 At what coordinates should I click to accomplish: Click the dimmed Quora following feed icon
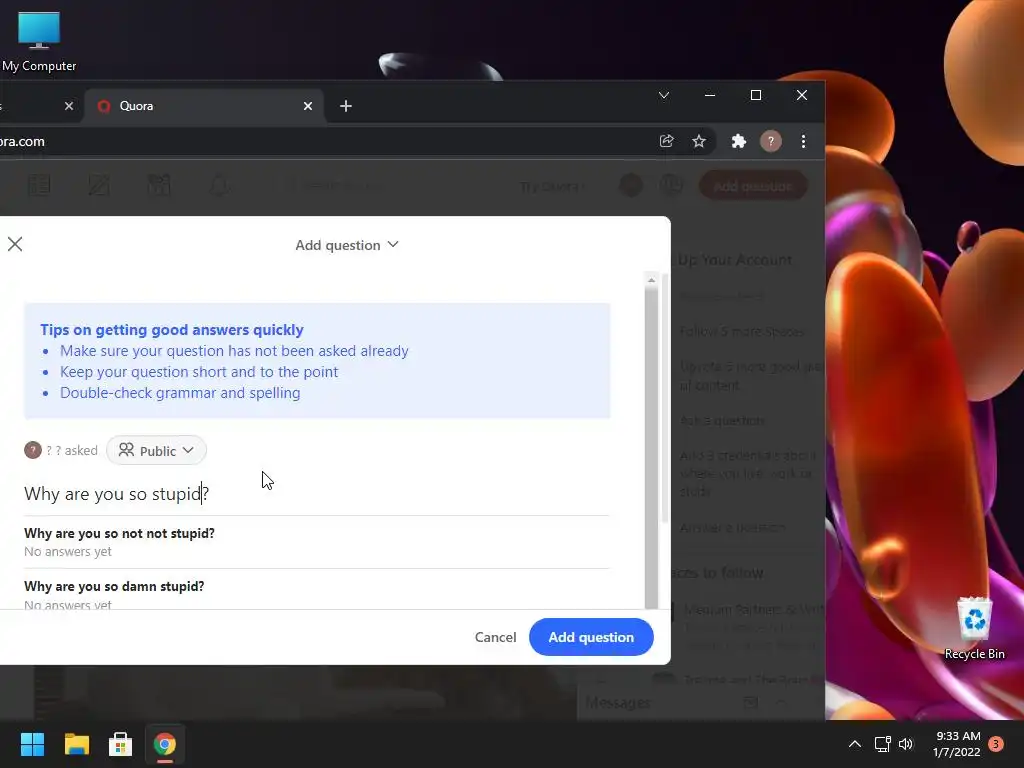coord(39,186)
